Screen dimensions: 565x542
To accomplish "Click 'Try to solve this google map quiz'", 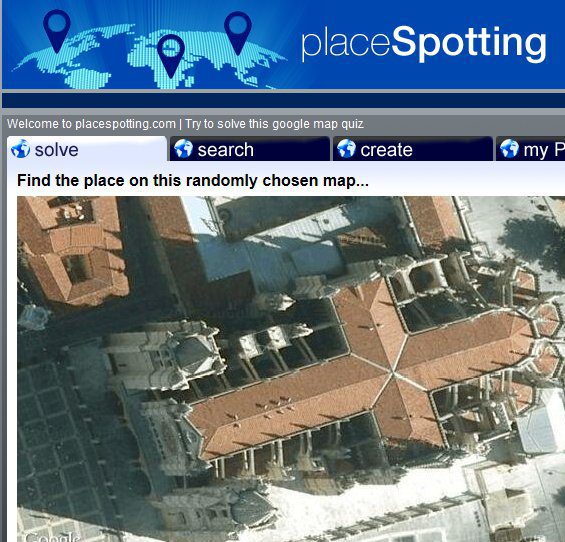I will pyautogui.click(x=274, y=124).
